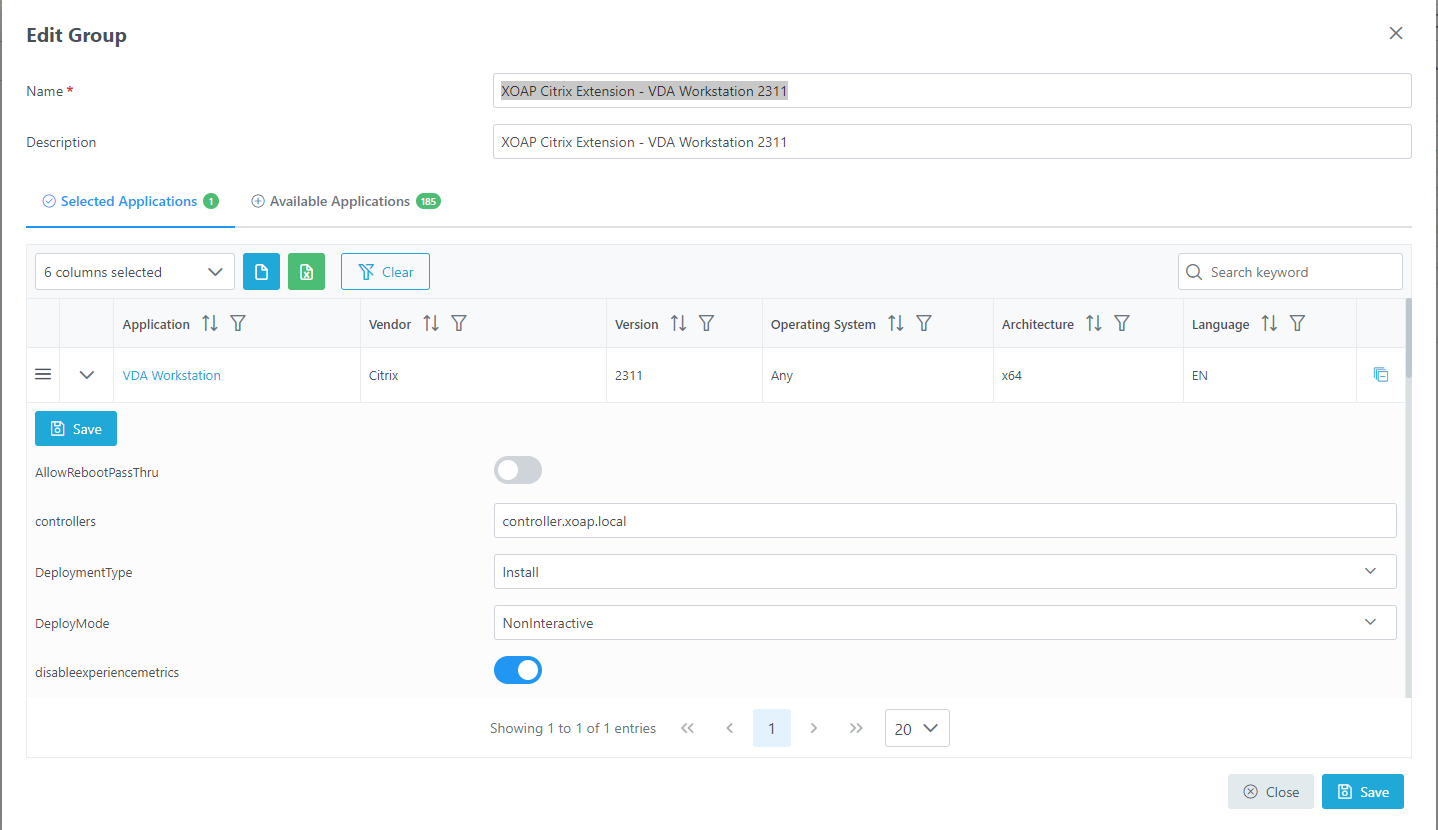Open the Operating System column filter

tap(924, 323)
